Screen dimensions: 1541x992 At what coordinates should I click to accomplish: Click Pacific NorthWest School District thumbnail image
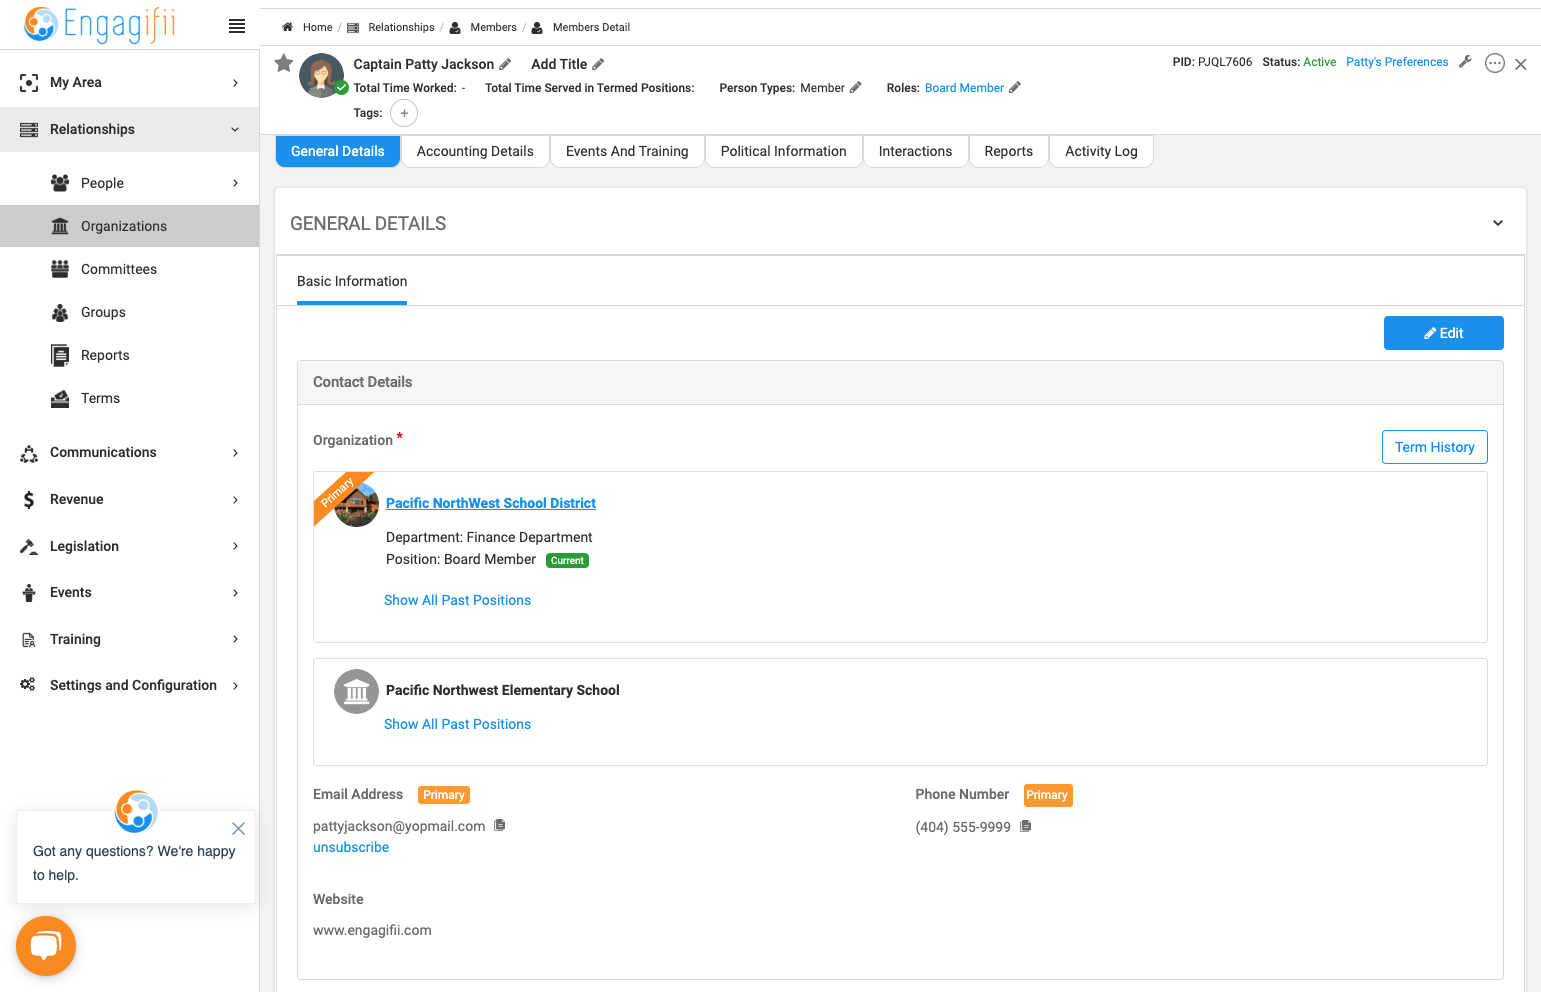coord(356,505)
